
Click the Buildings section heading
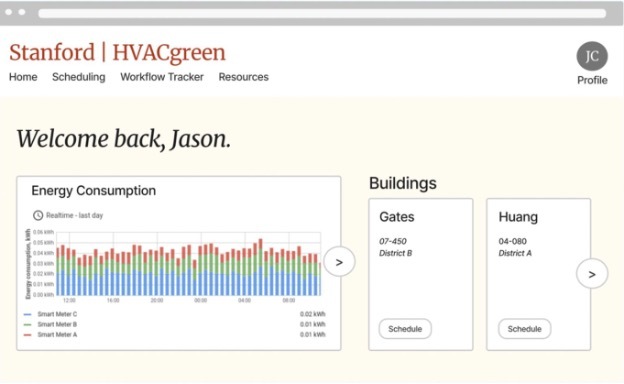click(x=403, y=183)
